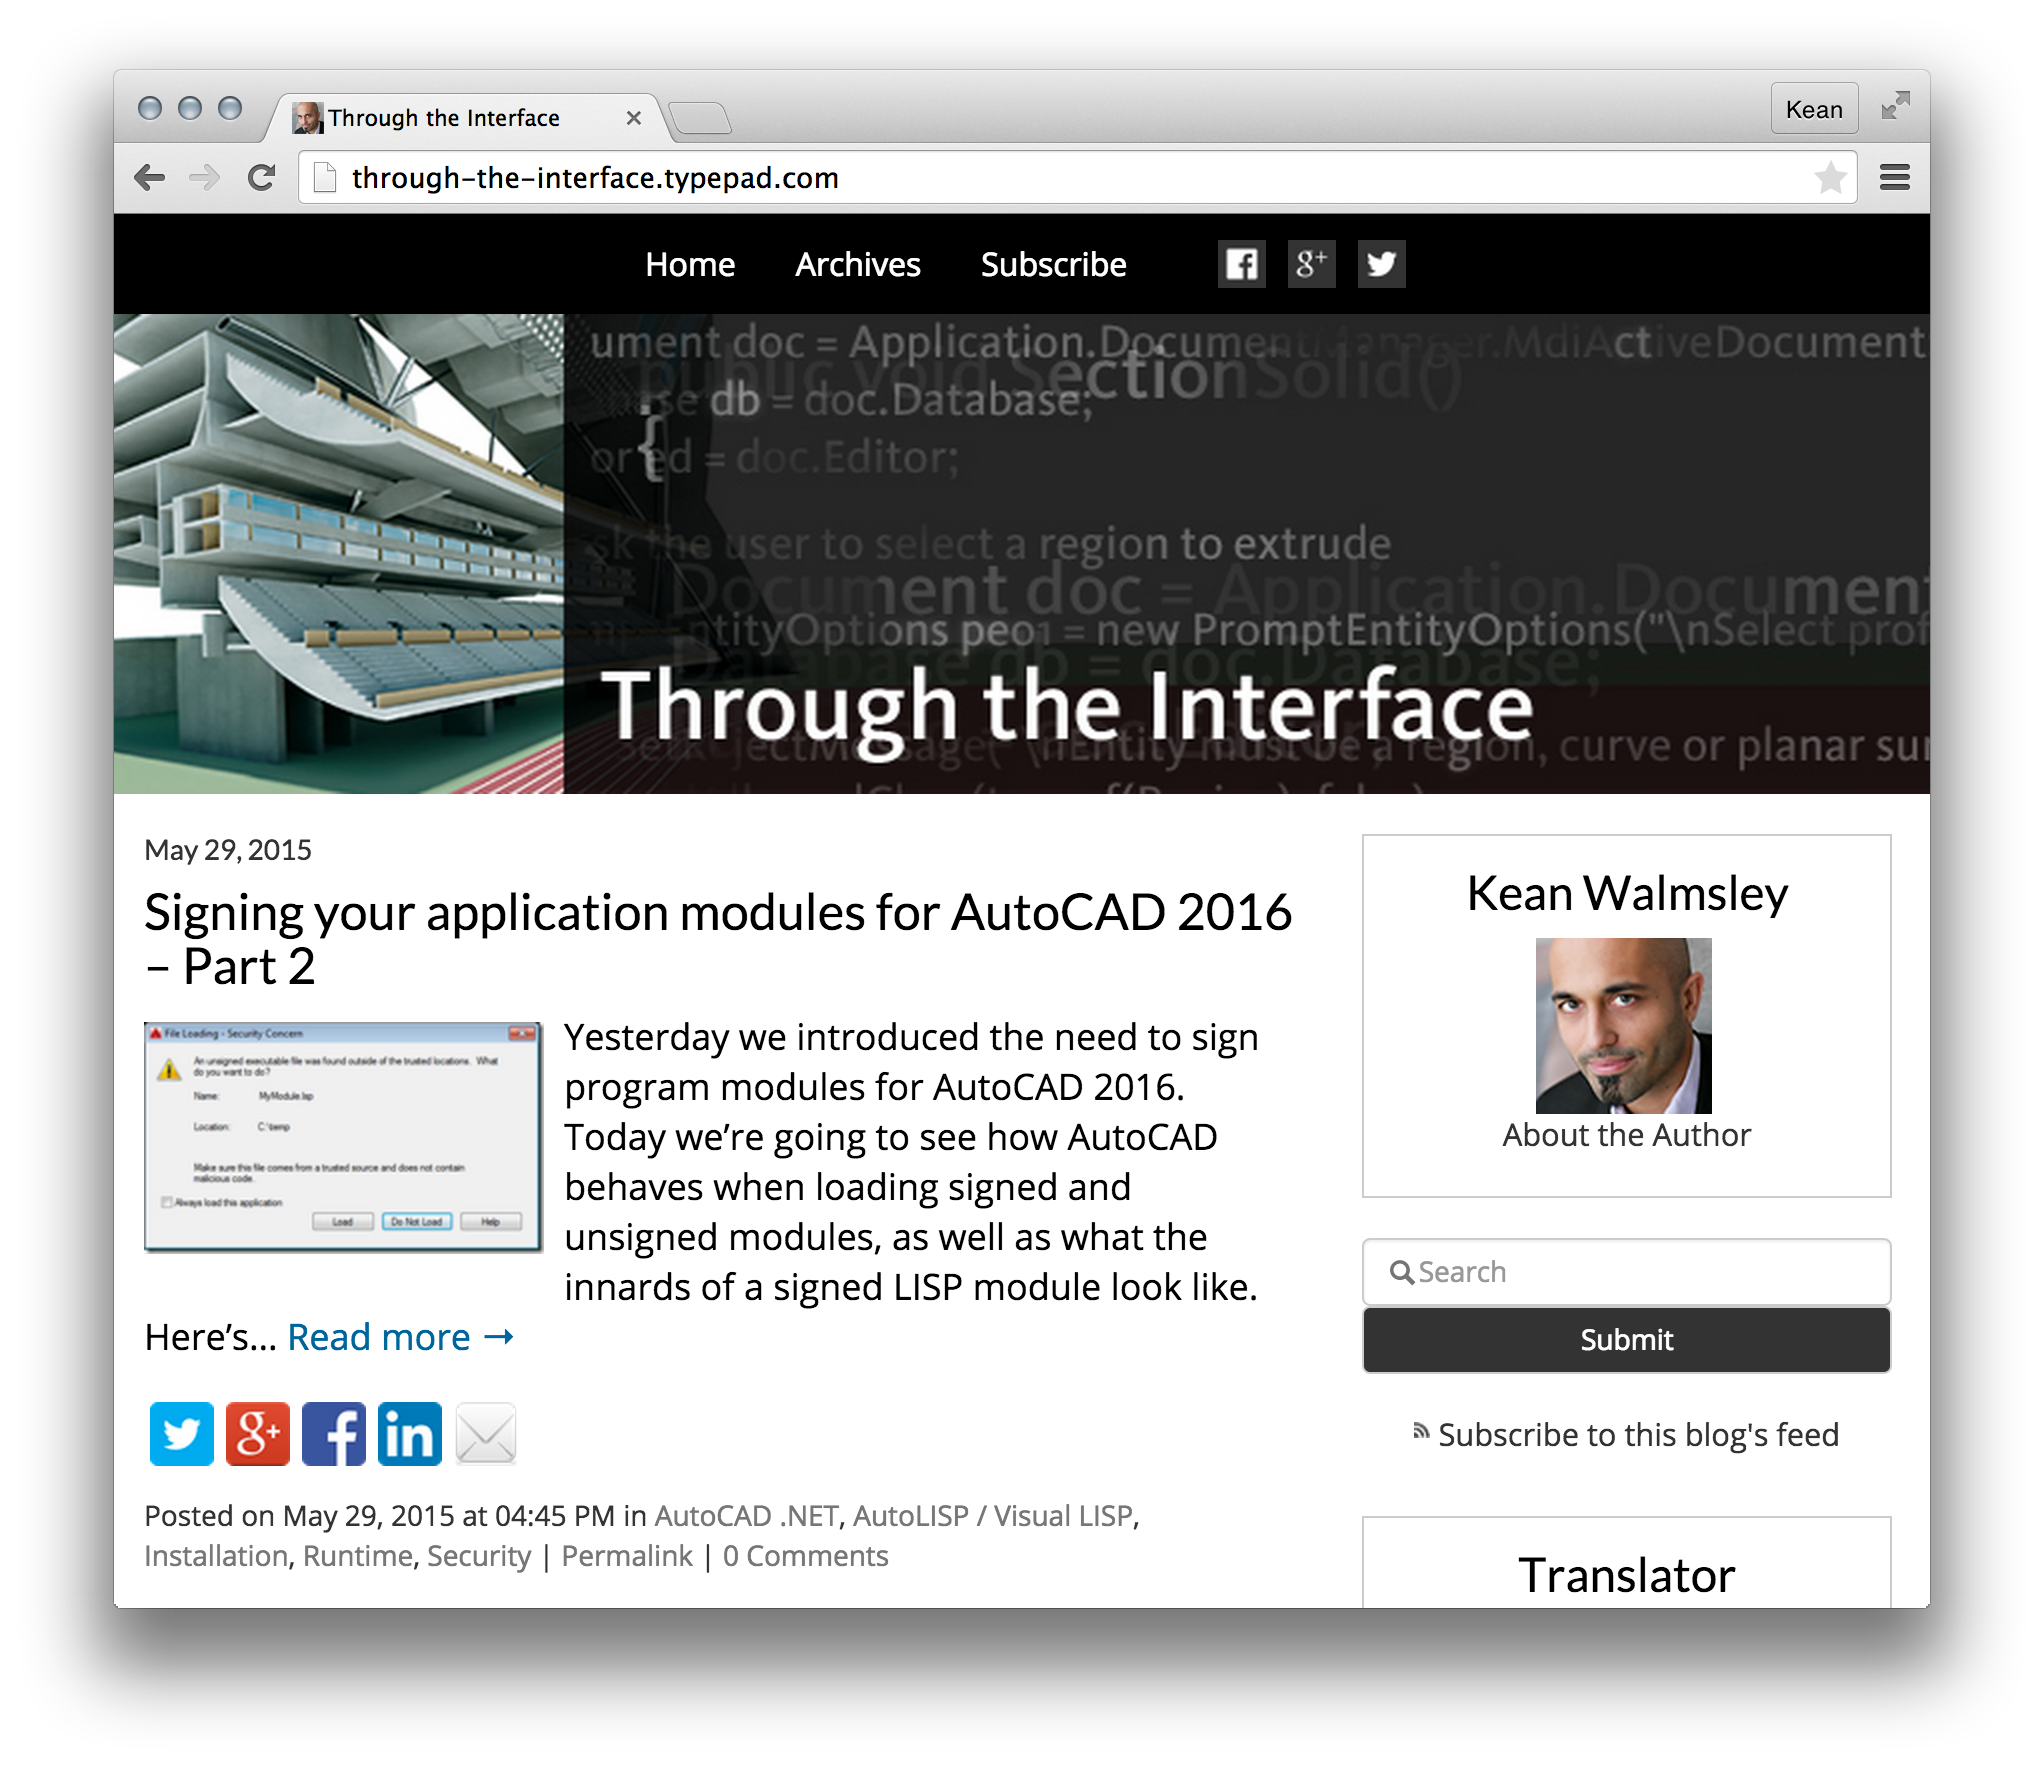The width and height of the screenshot is (2044, 1766).
Task: Open Chrome hamburger menu
Action: coord(1894,178)
